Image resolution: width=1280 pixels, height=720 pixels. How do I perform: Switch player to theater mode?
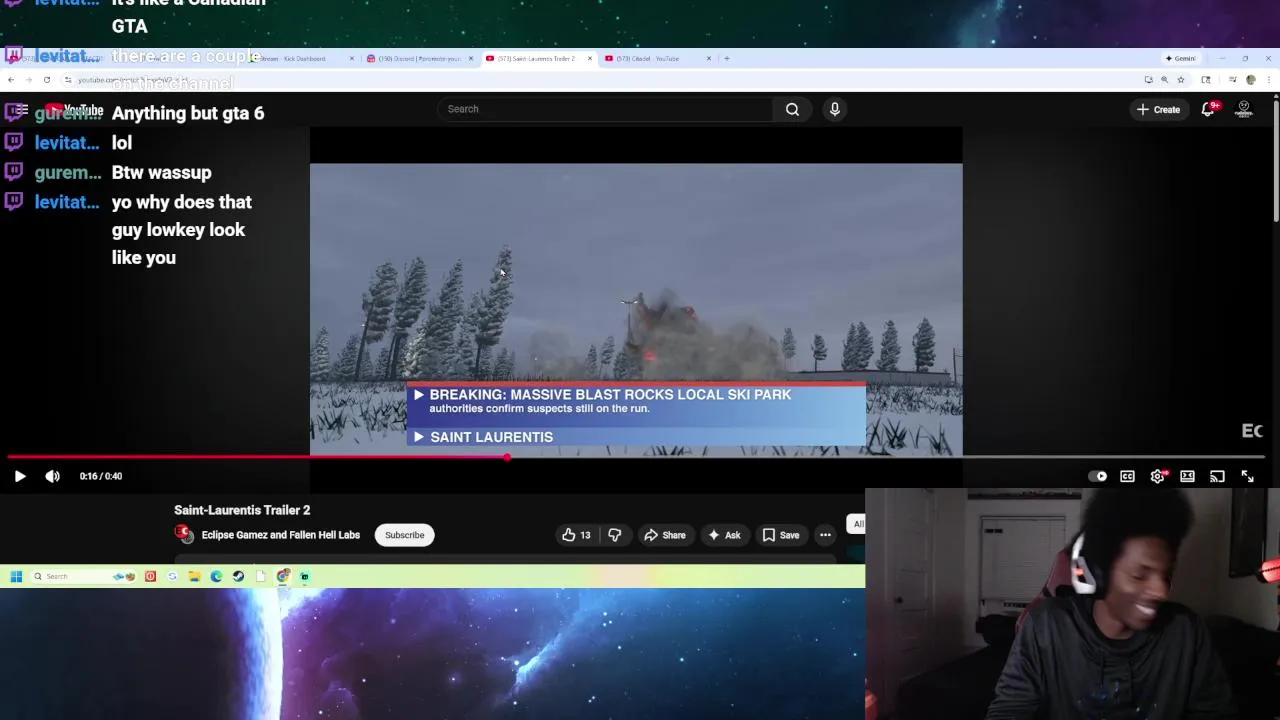(x=1187, y=477)
